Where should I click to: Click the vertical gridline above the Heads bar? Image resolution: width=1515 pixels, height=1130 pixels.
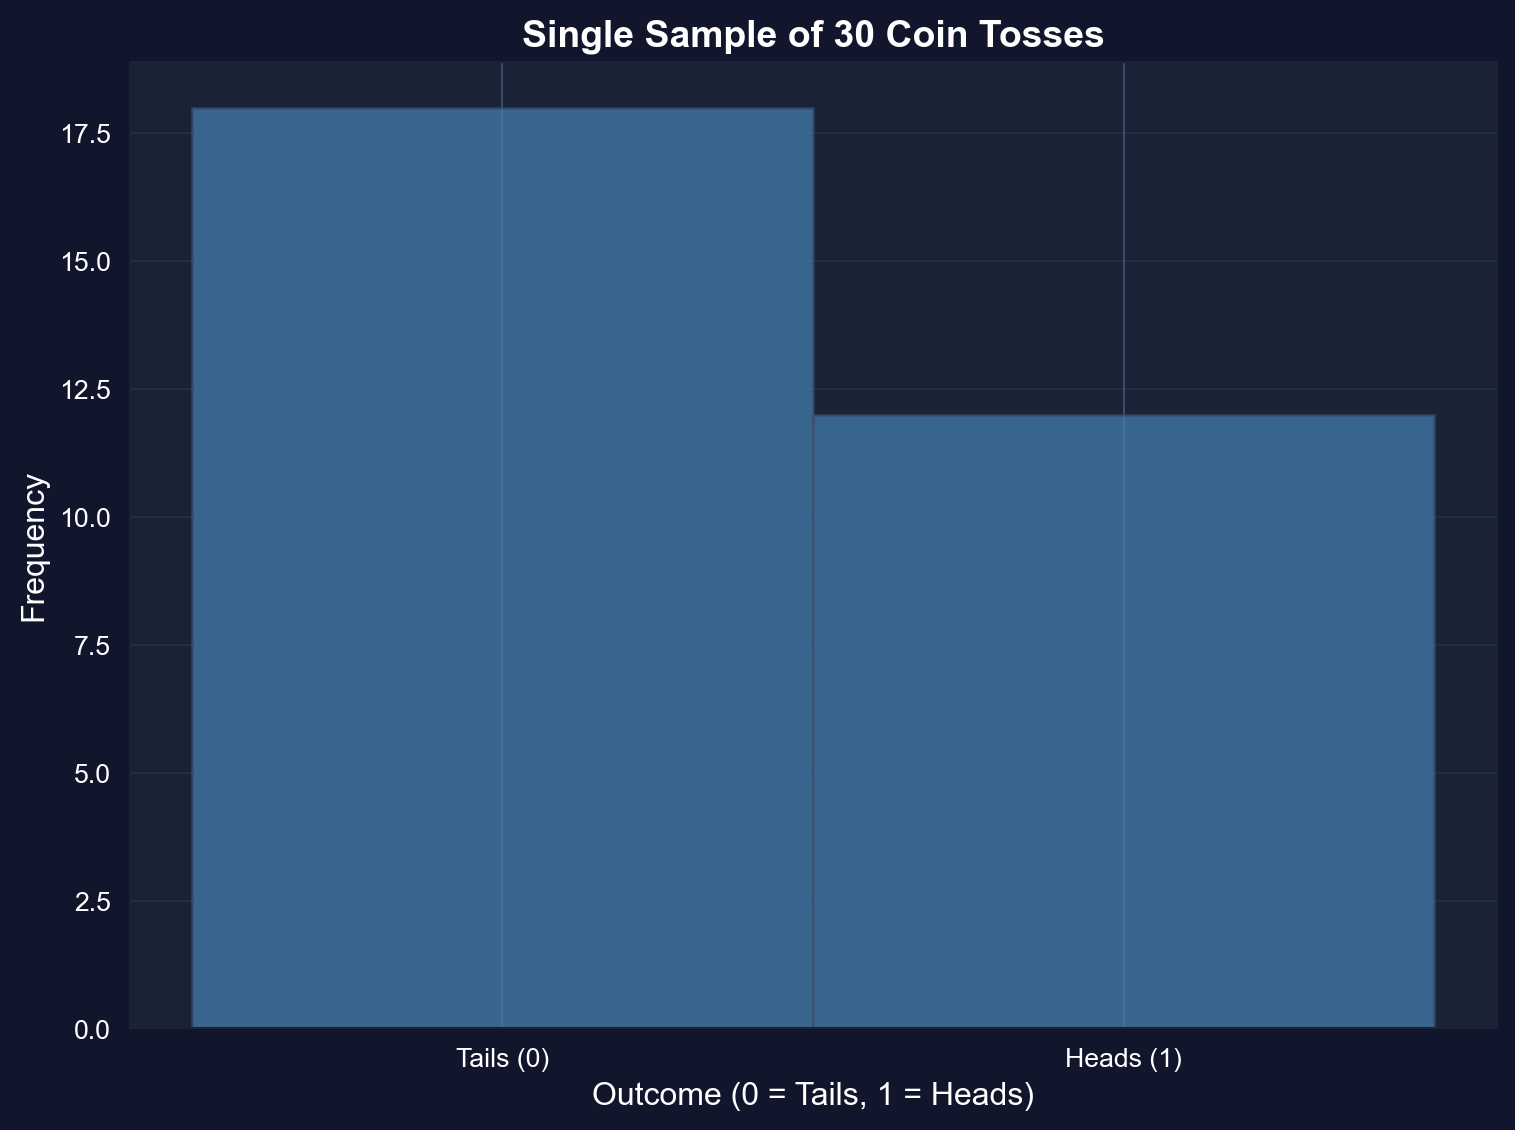(1124, 240)
